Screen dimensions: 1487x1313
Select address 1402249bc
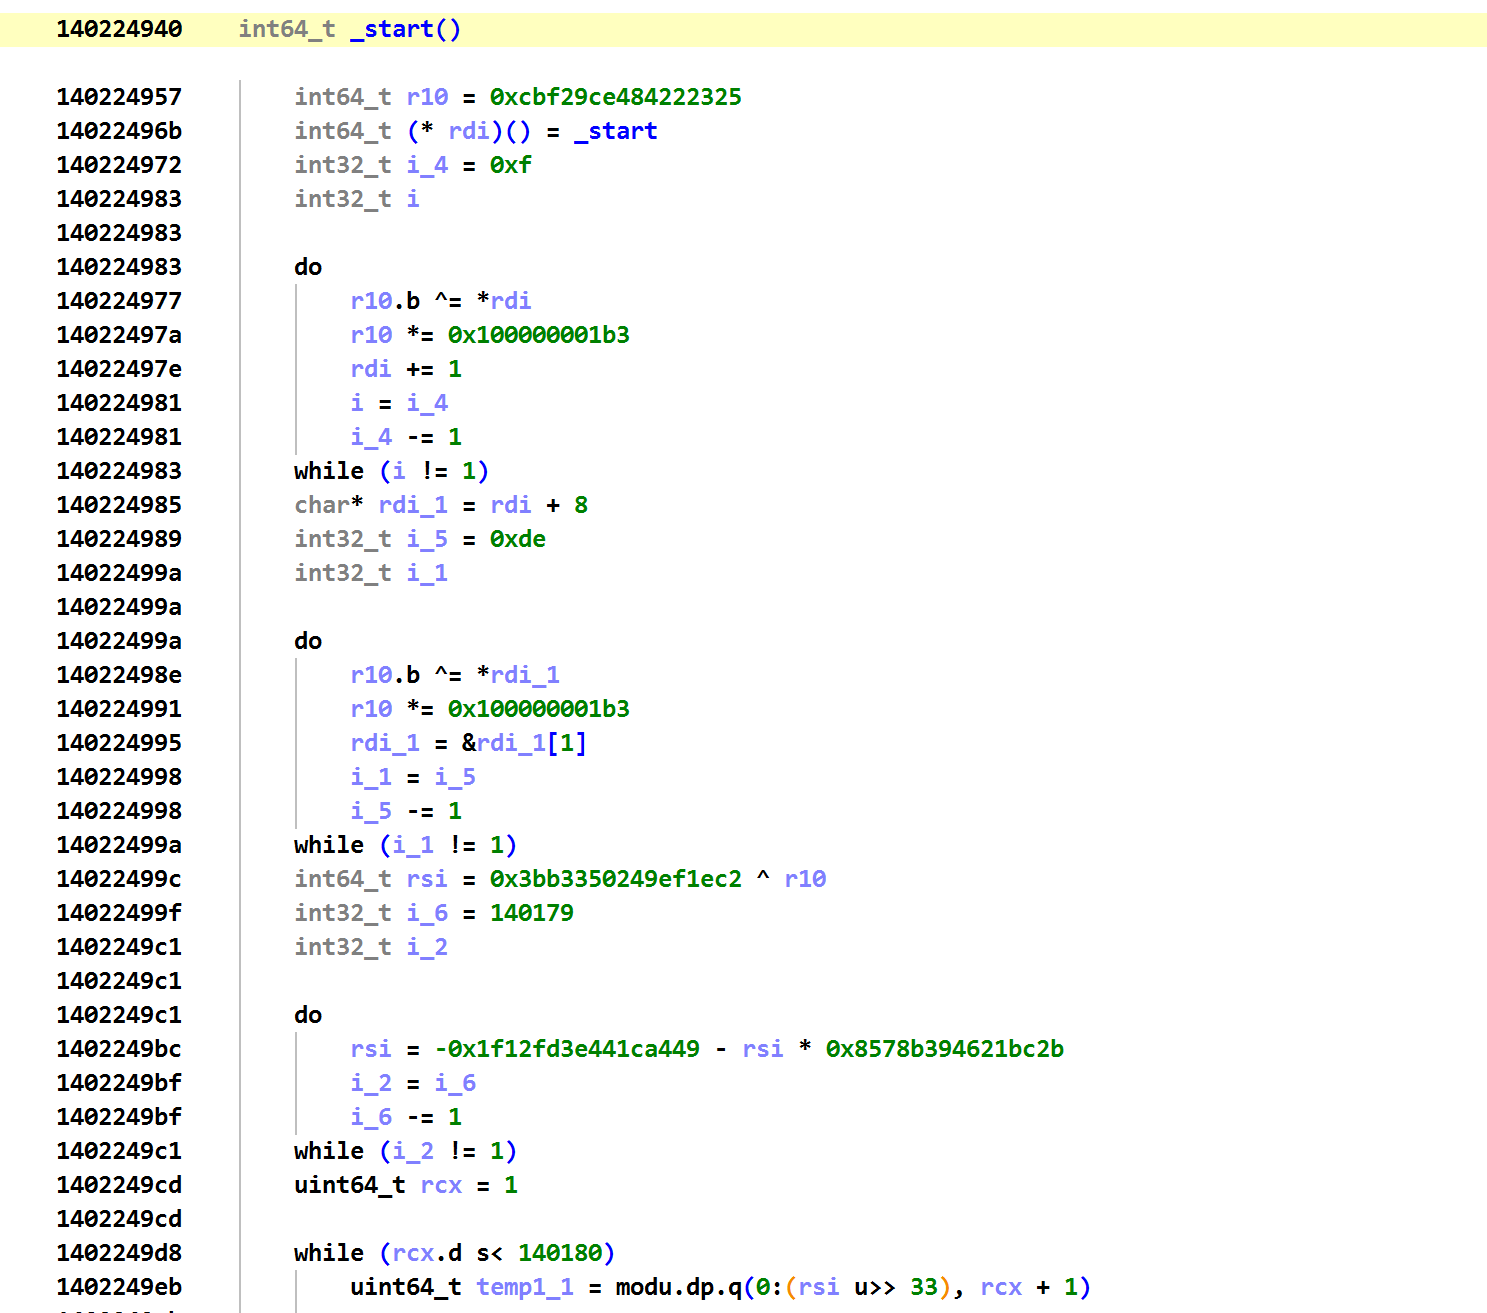tap(119, 1049)
